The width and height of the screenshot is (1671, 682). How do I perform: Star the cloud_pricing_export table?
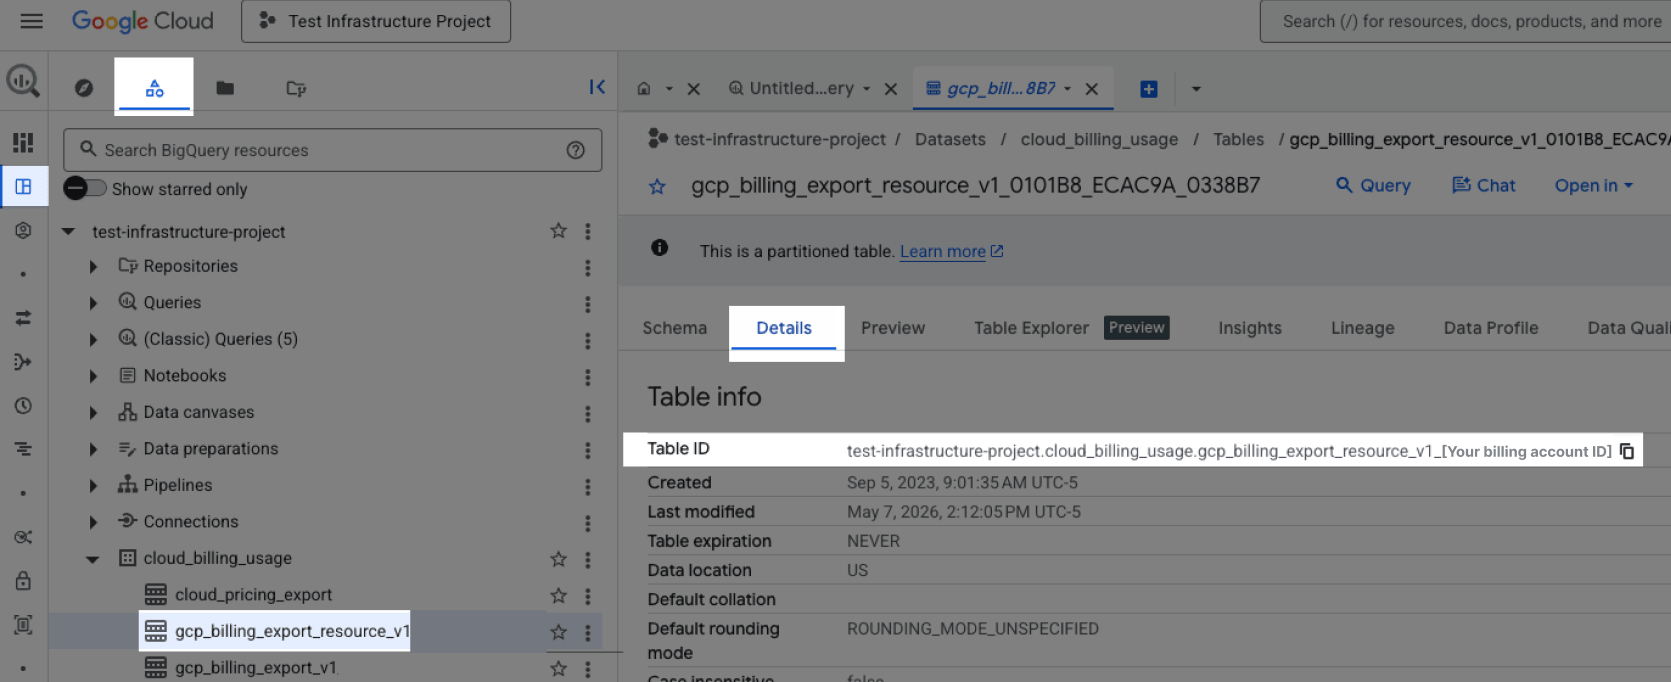558,596
